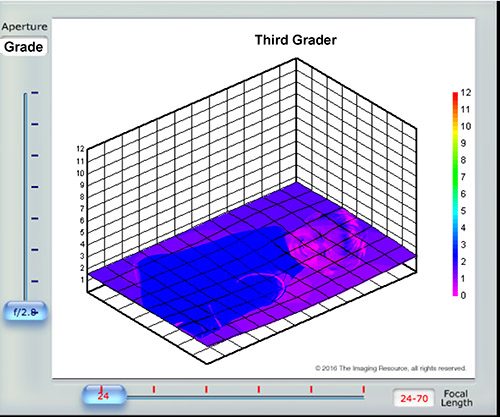Click third red tick on focal length slider

click(x=206, y=389)
